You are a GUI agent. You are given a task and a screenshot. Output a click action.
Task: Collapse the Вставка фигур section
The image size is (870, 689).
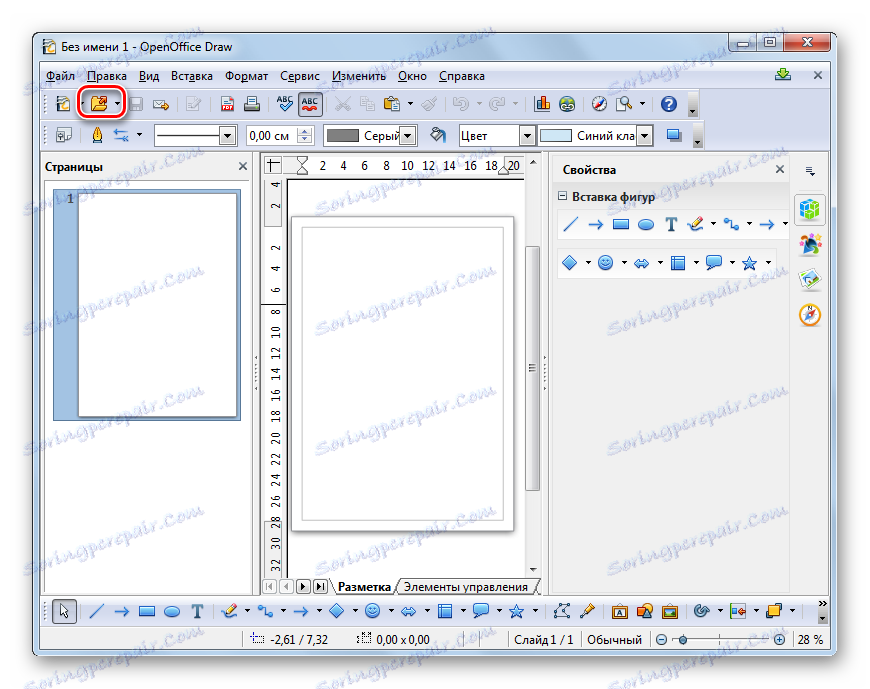point(562,196)
